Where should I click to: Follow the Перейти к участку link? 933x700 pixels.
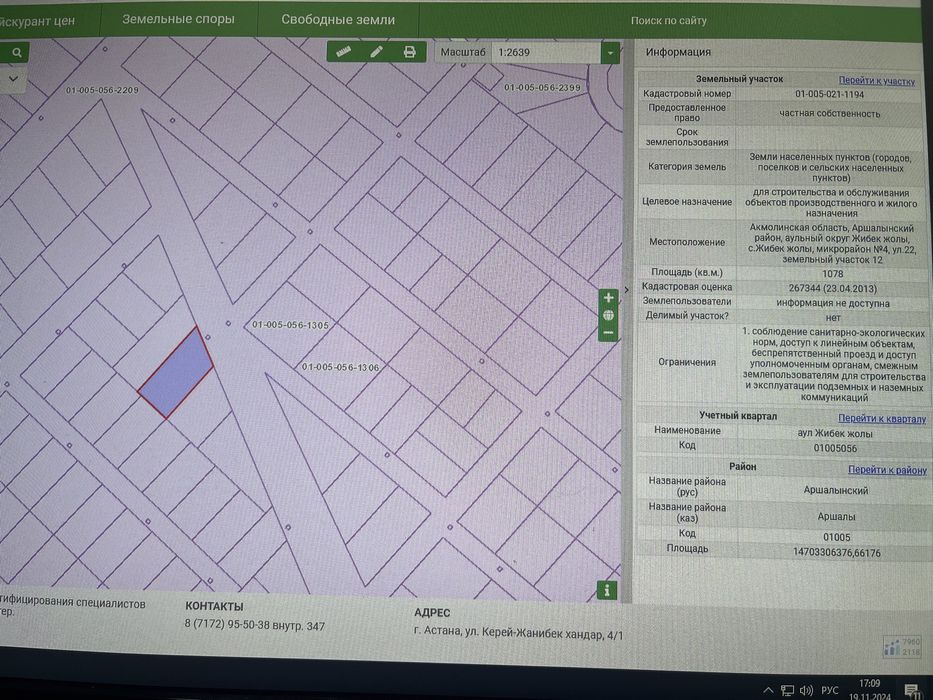[876, 80]
